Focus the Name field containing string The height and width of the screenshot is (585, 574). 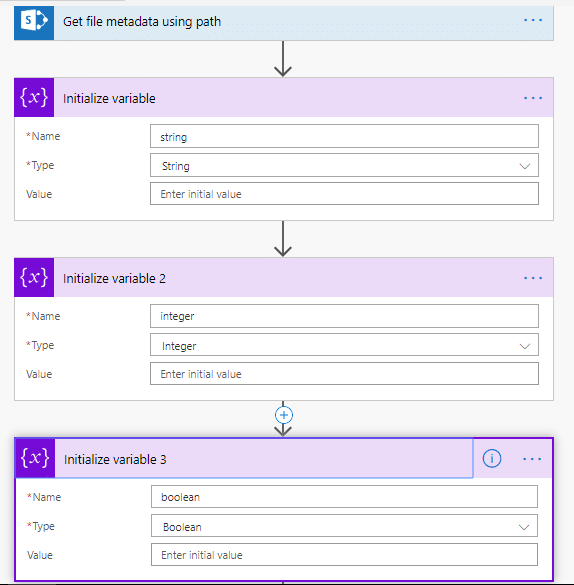344,137
